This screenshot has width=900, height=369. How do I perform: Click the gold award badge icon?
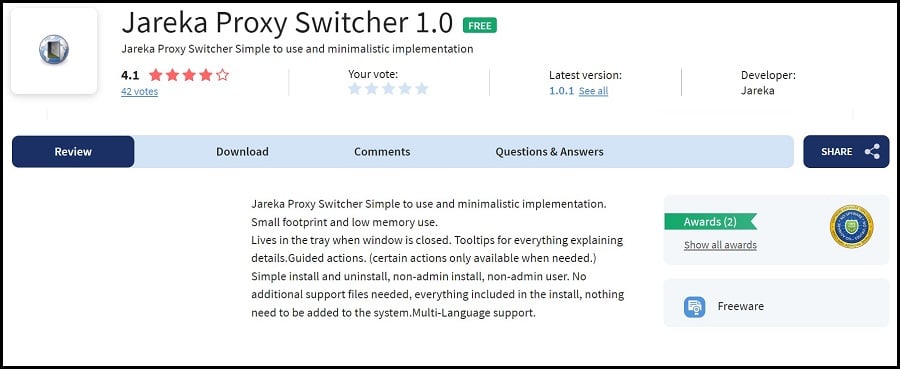851,227
